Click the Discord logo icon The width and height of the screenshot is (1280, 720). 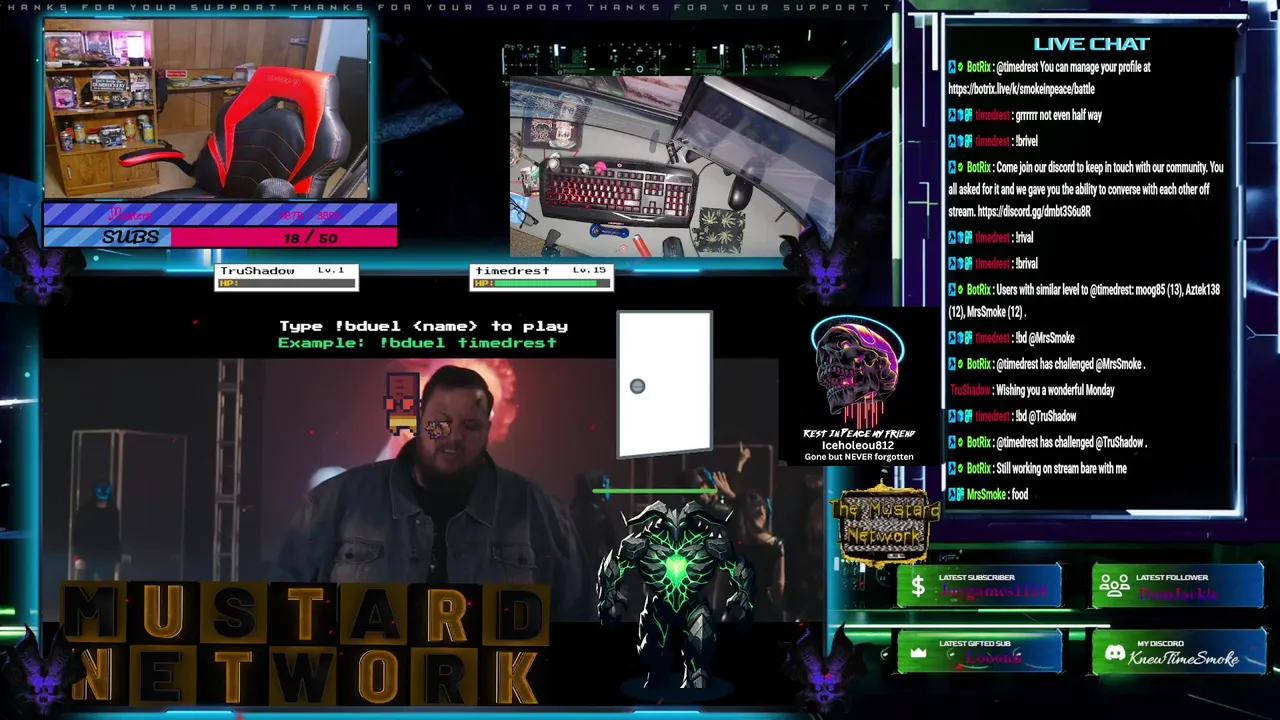[x=1114, y=653]
